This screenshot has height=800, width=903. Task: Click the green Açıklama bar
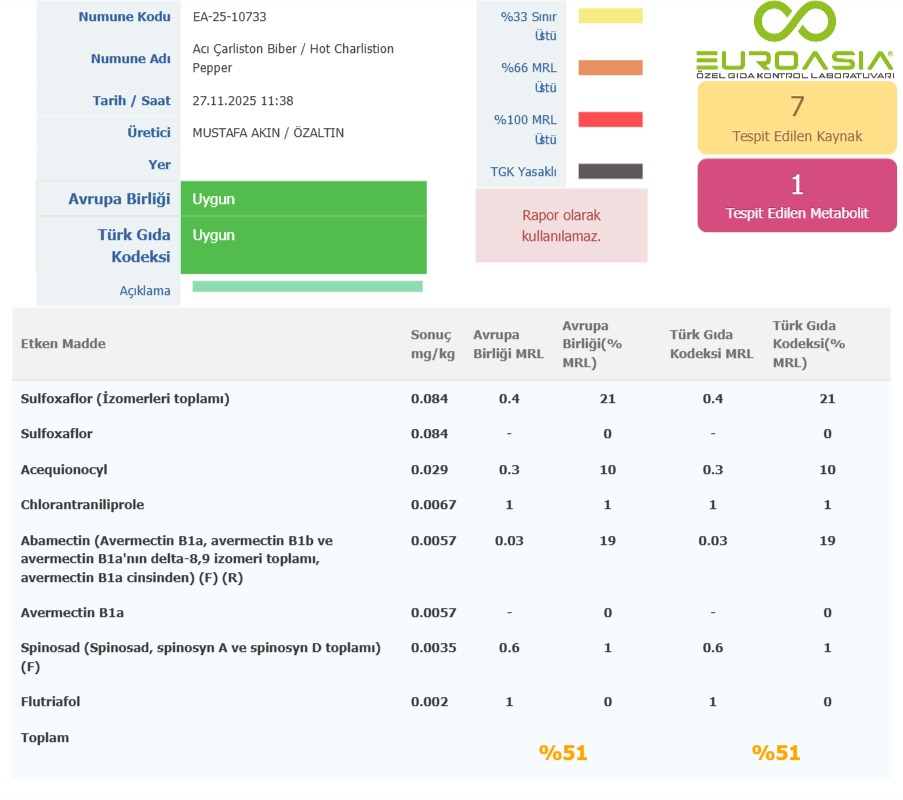(x=307, y=287)
